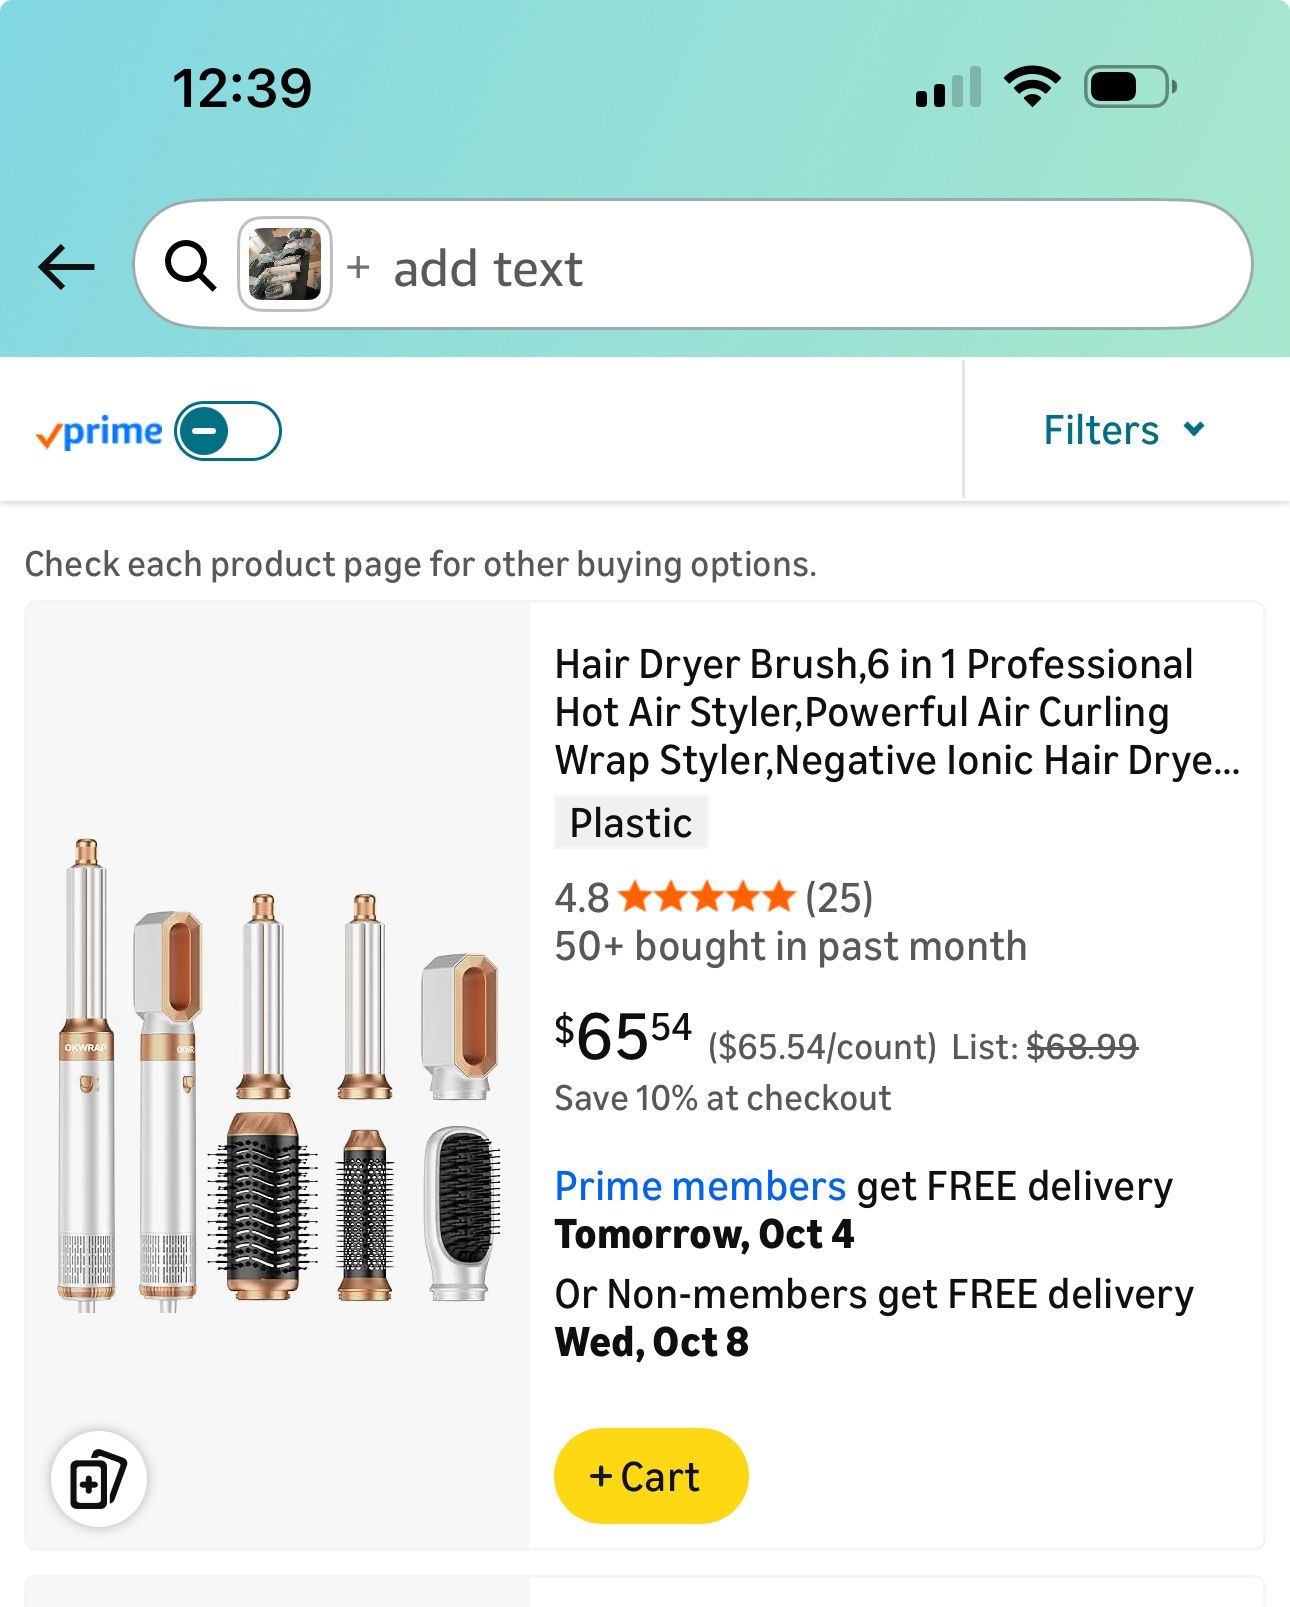Add the hair dryer brush to Cart
The image size is (1290, 1607).
pyautogui.click(x=650, y=1476)
